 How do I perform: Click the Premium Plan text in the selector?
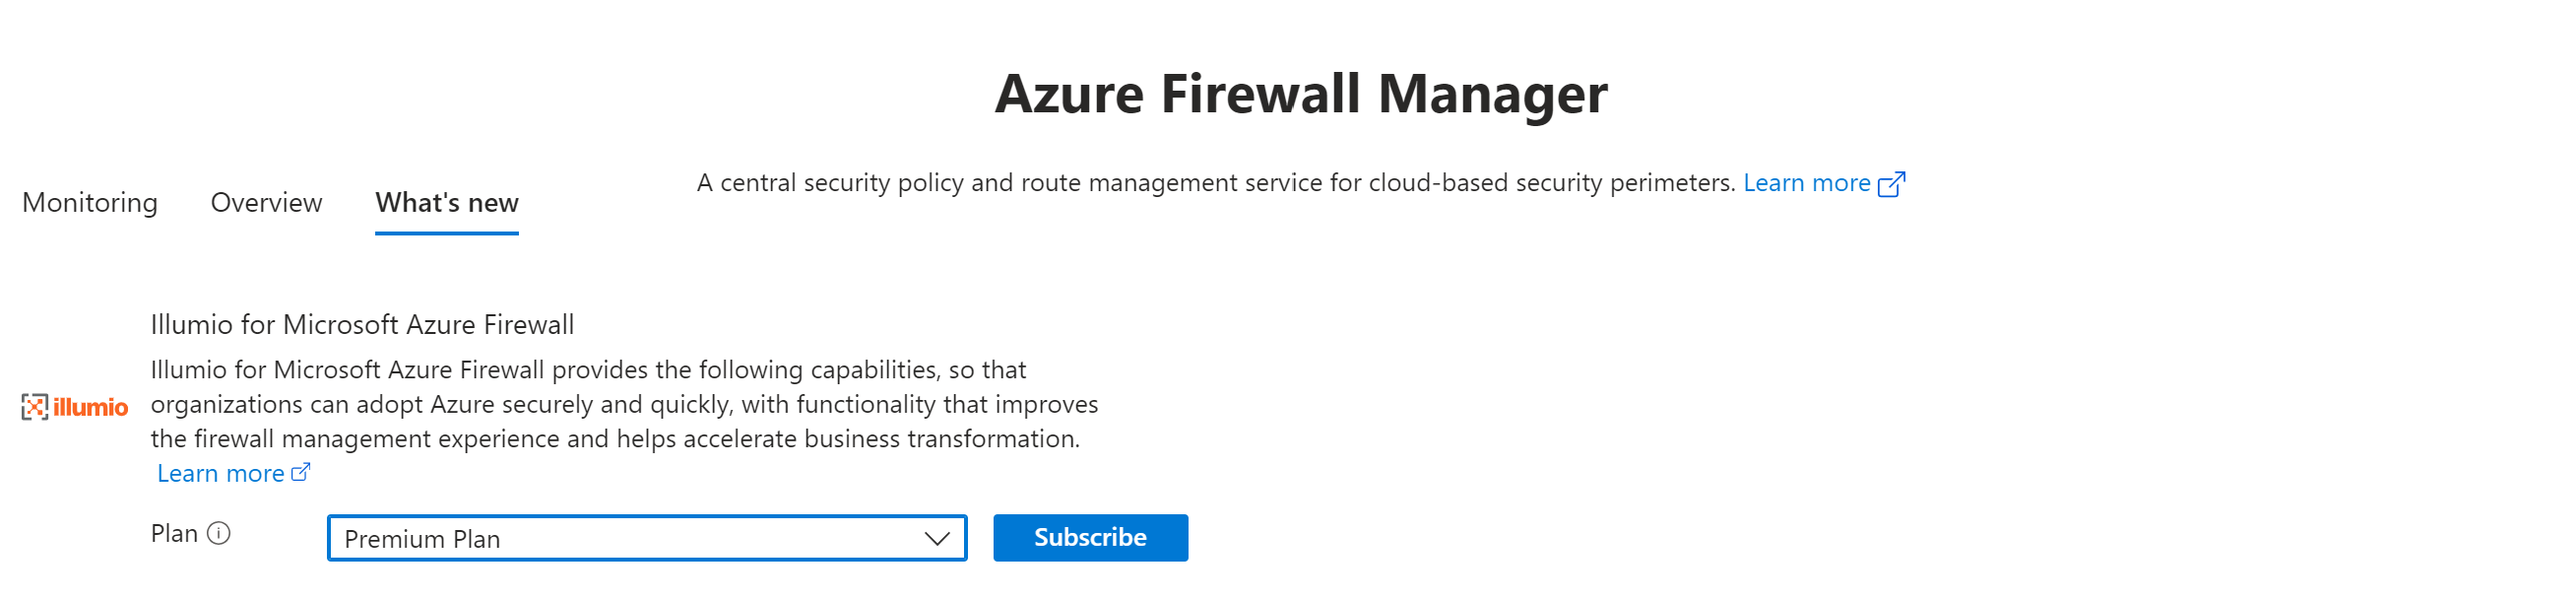pyautogui.click(x=421, y=539)
